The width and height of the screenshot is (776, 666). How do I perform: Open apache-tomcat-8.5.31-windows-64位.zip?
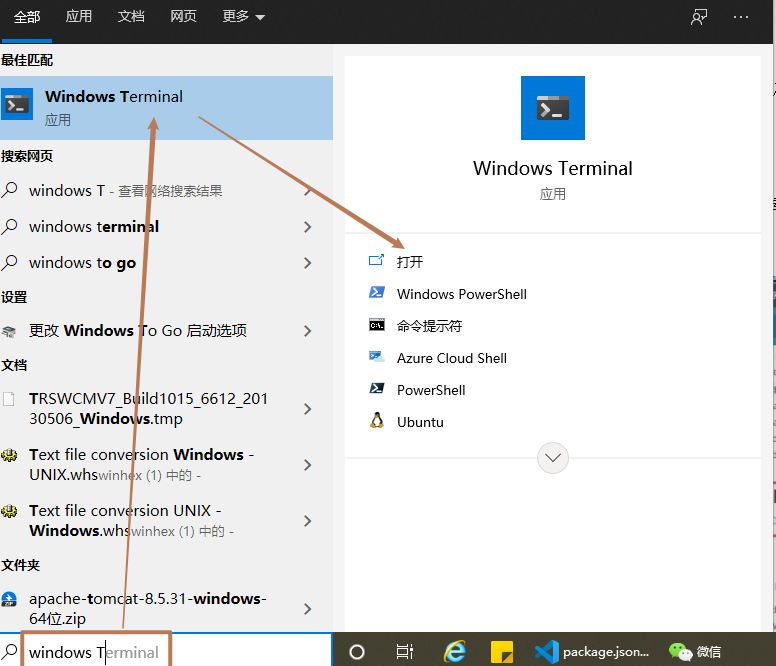[x=147, y=609]
